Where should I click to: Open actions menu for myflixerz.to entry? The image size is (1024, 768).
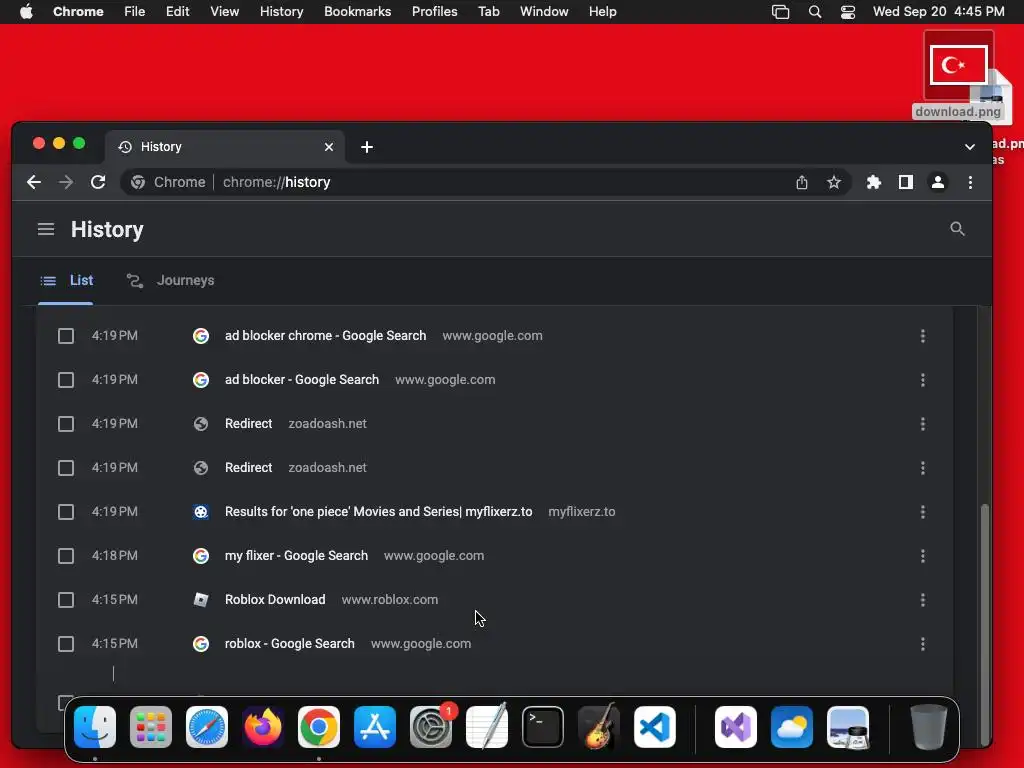[923, 512]
